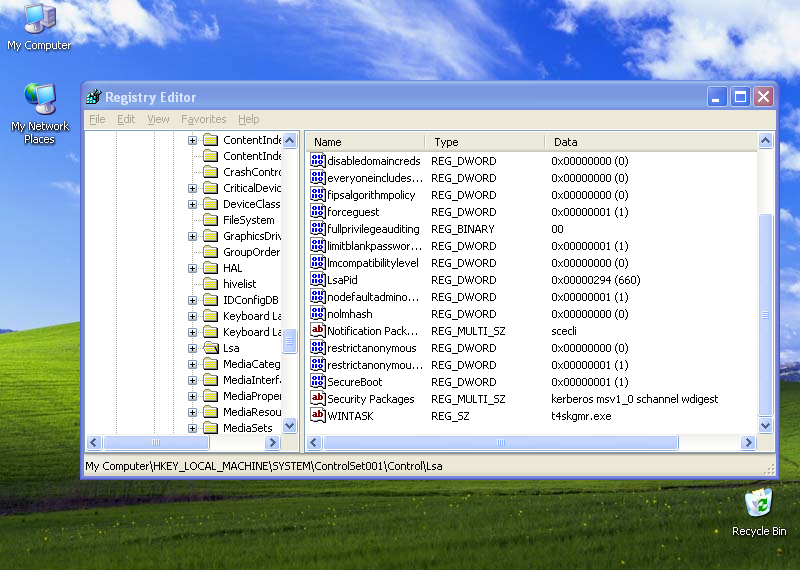Image resolution: width=800 pixels, height=570 pixels.
Task: Click the nodefaultadmino value icon
Action: (x=317, y=296)
